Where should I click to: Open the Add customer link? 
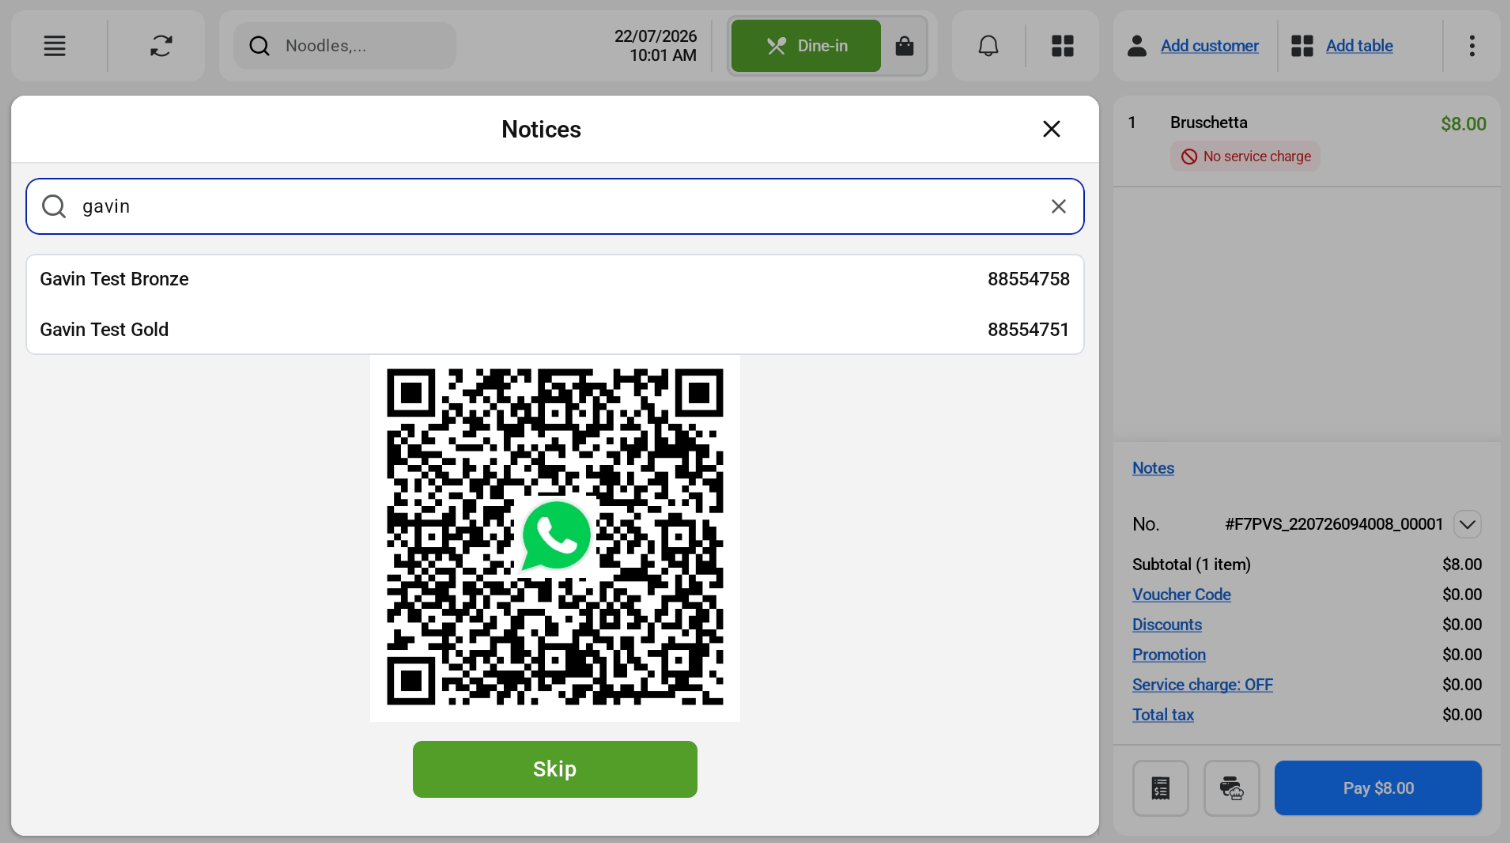(1210, 46)
